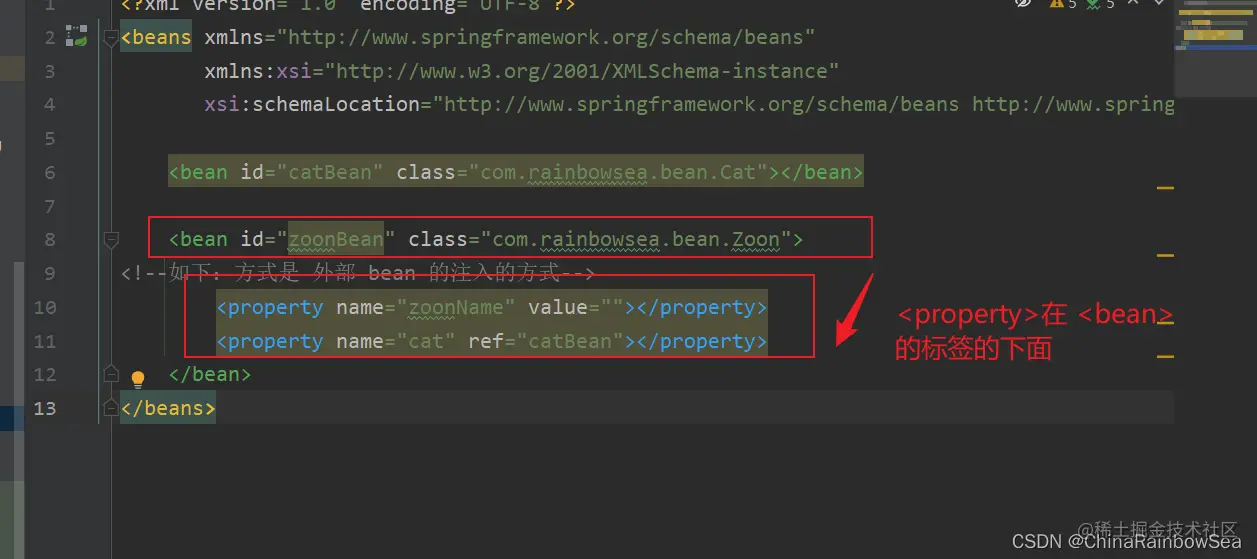Click the "zoonBean" id value on line 8
The height and width of the screenshot is (559, 1257).
pyautogui.click(x=336, y=240)
